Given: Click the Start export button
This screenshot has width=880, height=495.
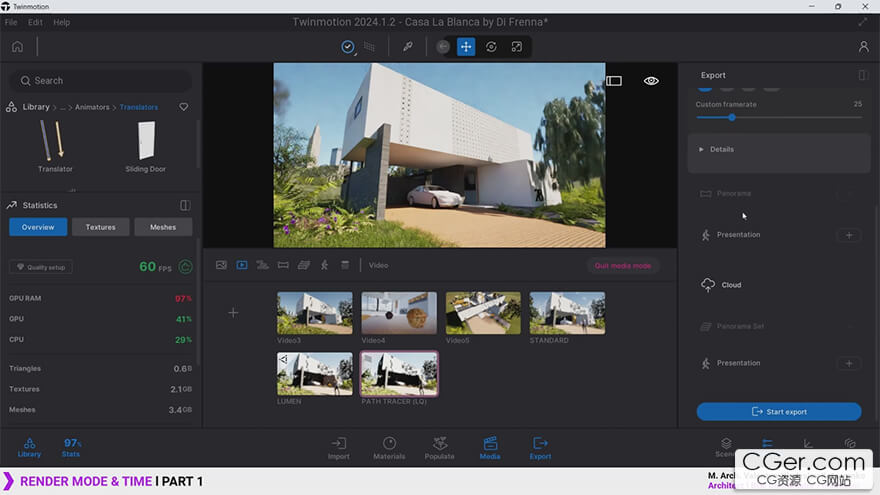Looking at the screenshot, I should (x=778, y=411).
